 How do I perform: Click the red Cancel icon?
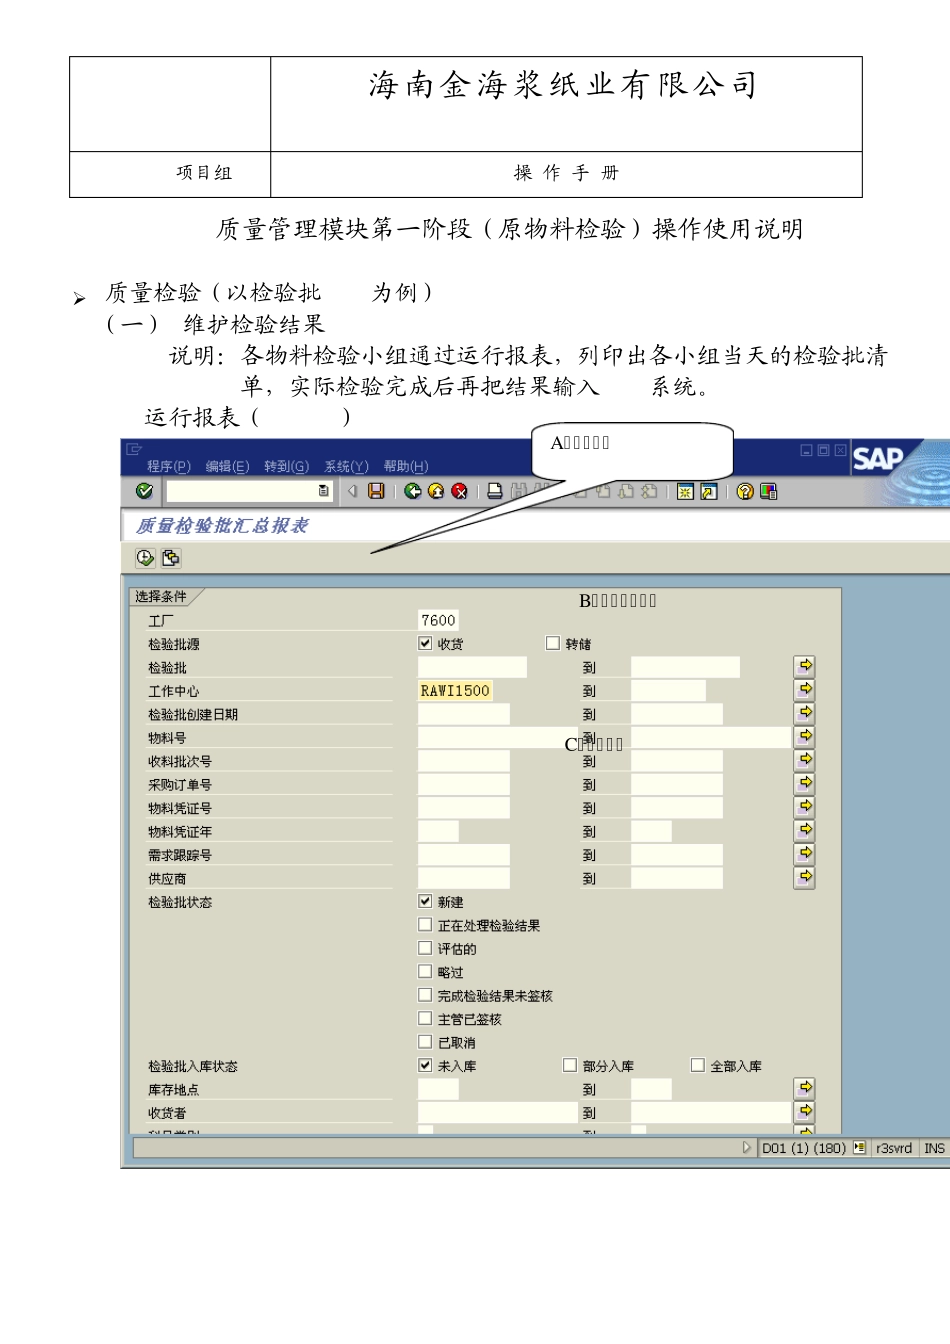[x=459, y=491]
